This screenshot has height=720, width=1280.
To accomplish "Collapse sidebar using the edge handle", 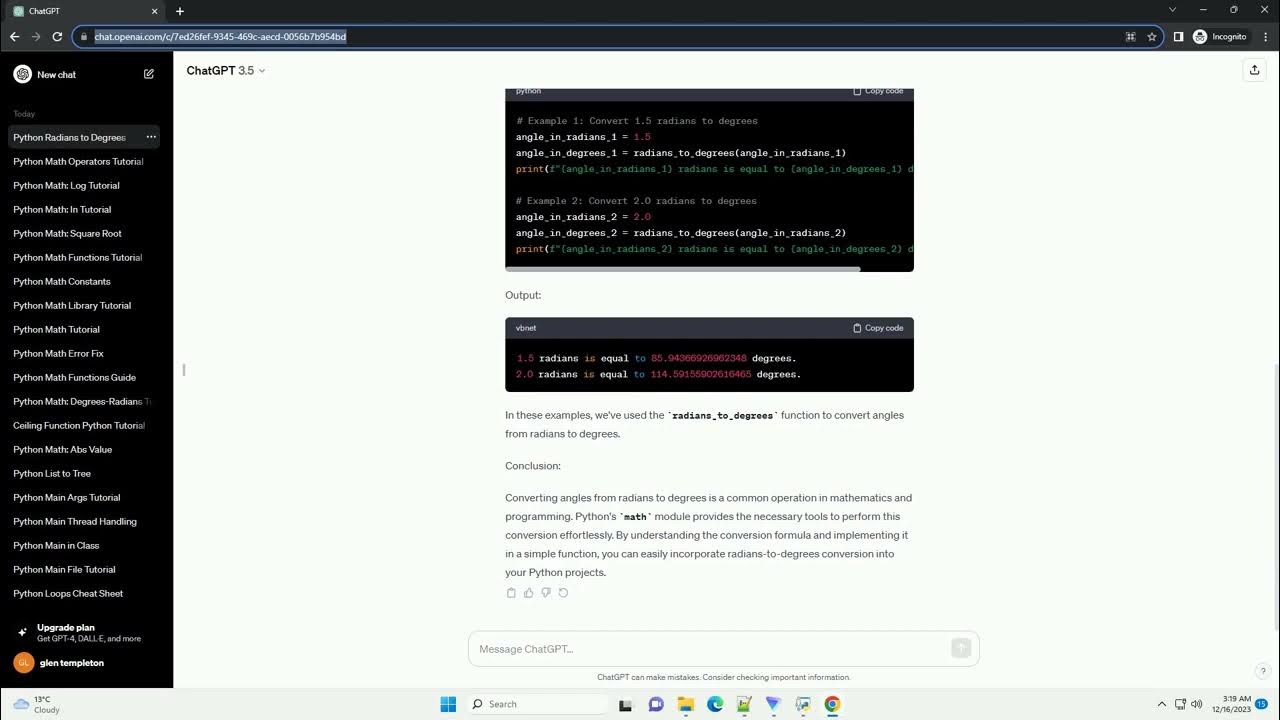I will click(184, 370).
